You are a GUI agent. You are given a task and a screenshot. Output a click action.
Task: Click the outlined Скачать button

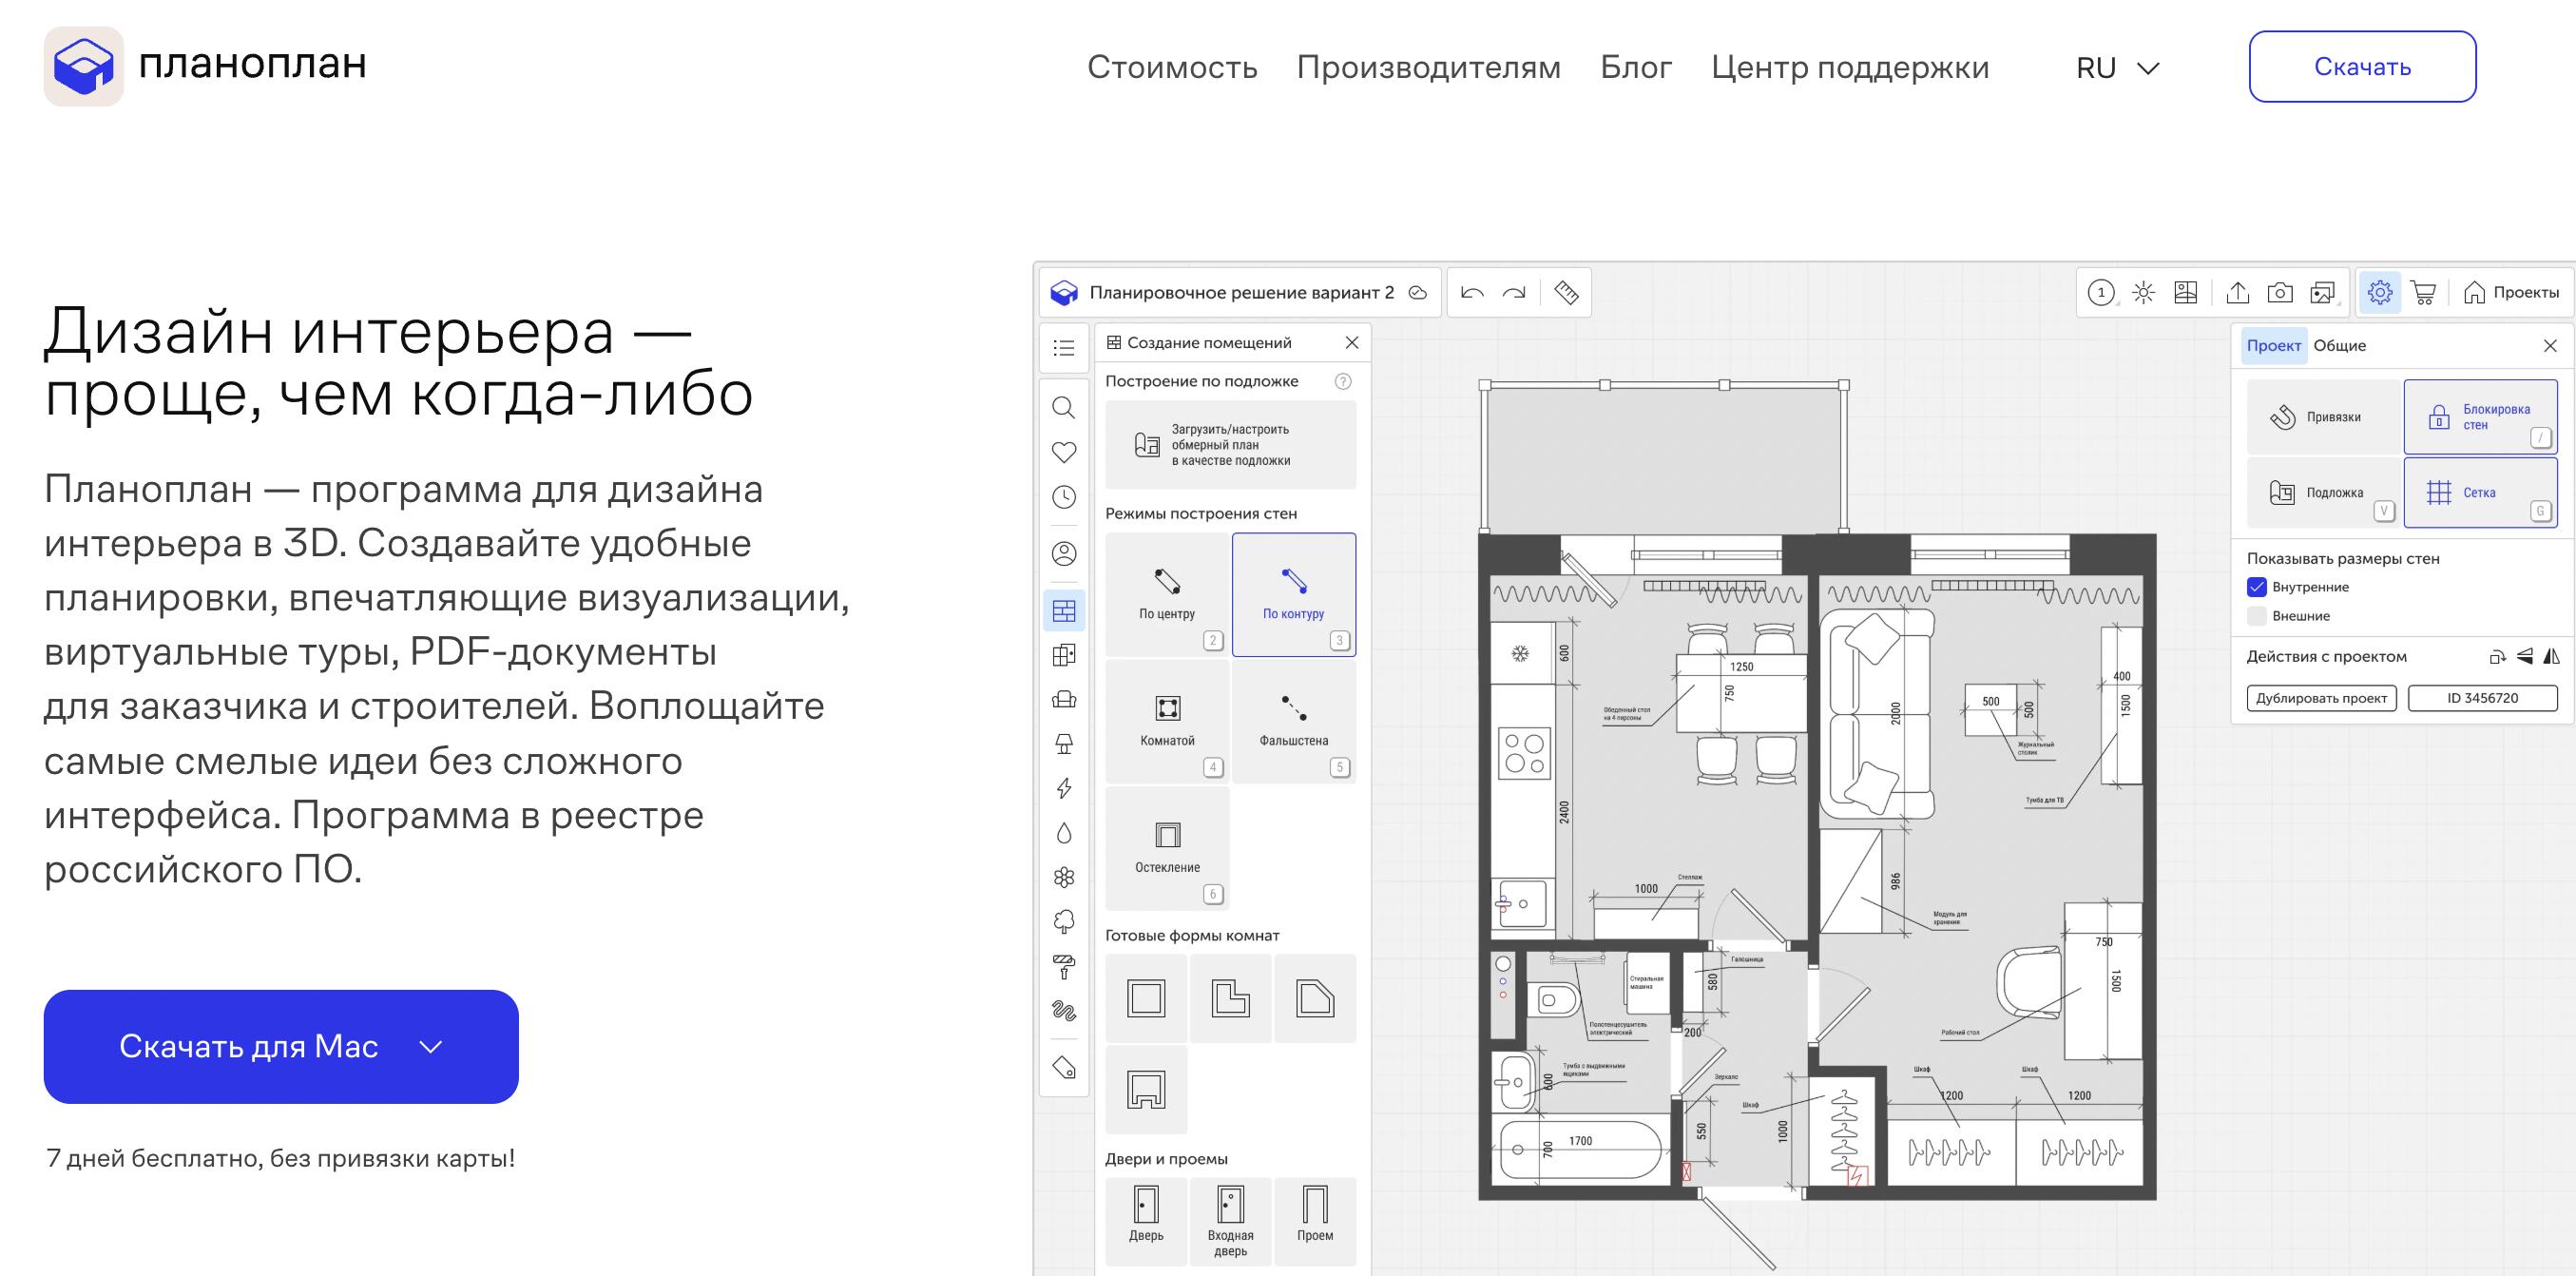click(x=2362, y=66)
